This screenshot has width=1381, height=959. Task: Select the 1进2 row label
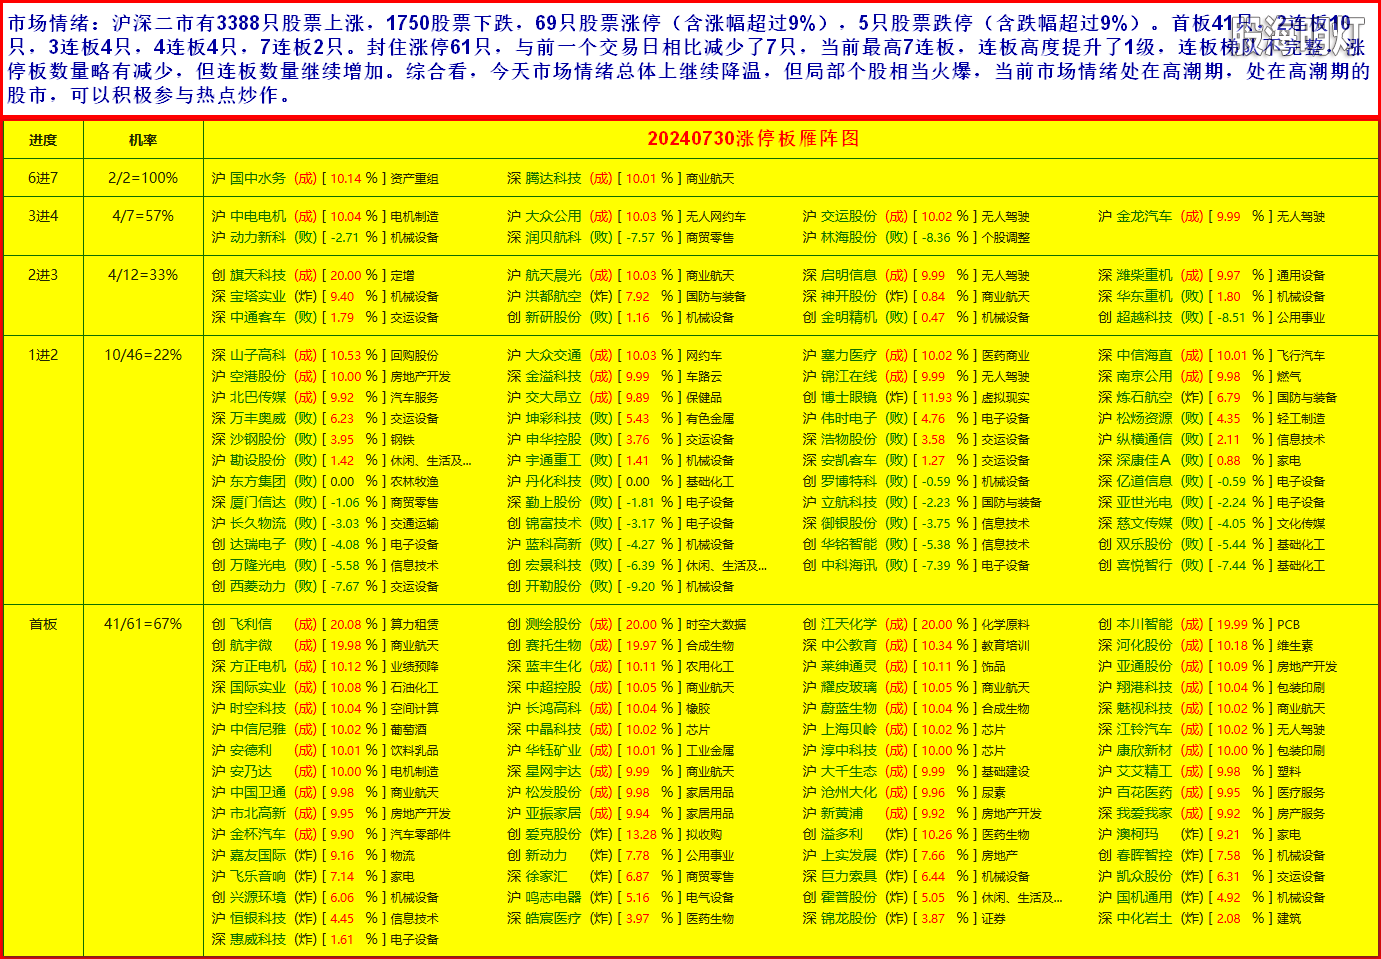point(43,355)
